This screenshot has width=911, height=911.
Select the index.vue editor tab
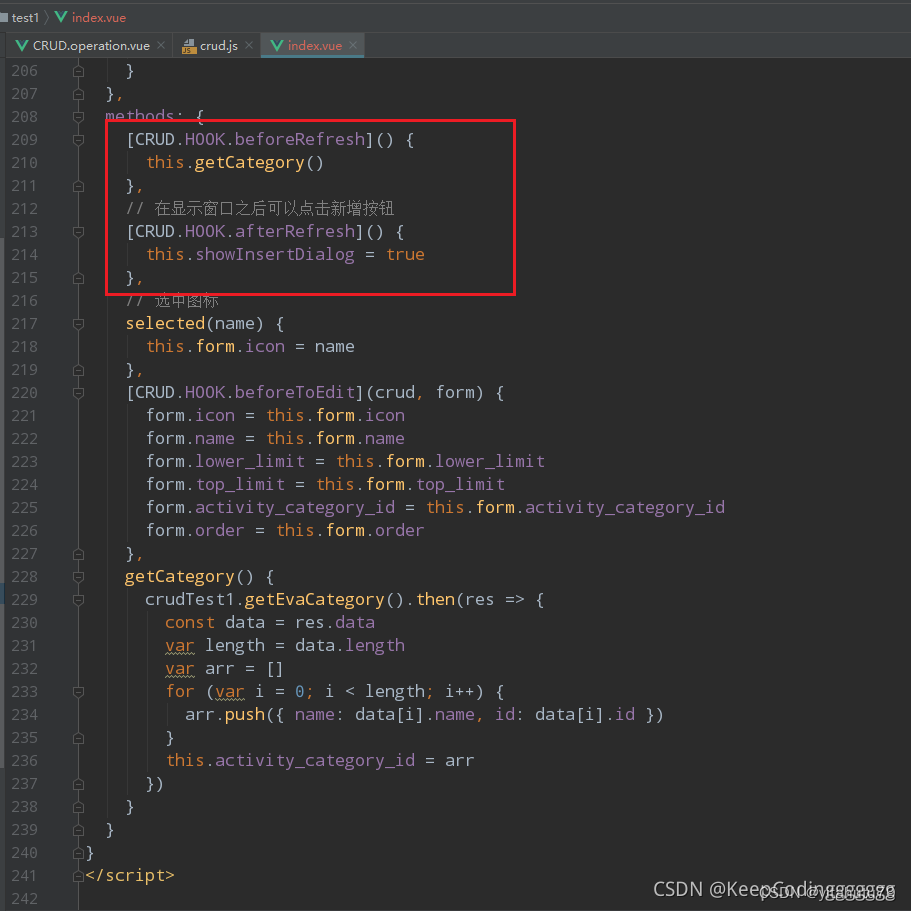point(313,45)
